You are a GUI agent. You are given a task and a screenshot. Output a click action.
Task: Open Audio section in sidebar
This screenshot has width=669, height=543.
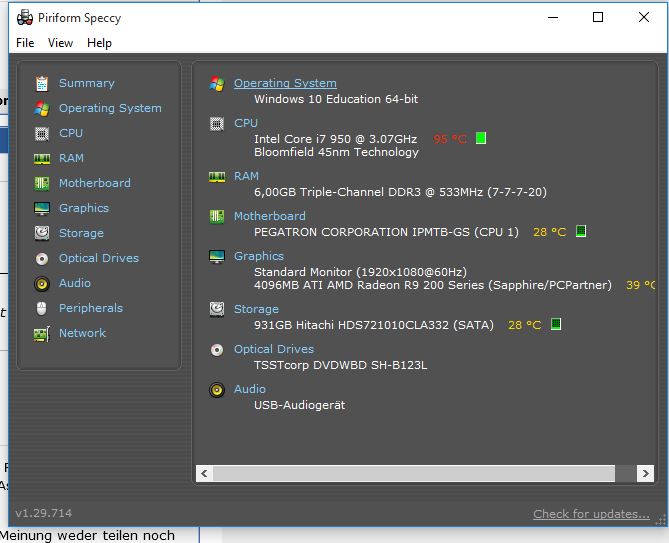point(75,283)
